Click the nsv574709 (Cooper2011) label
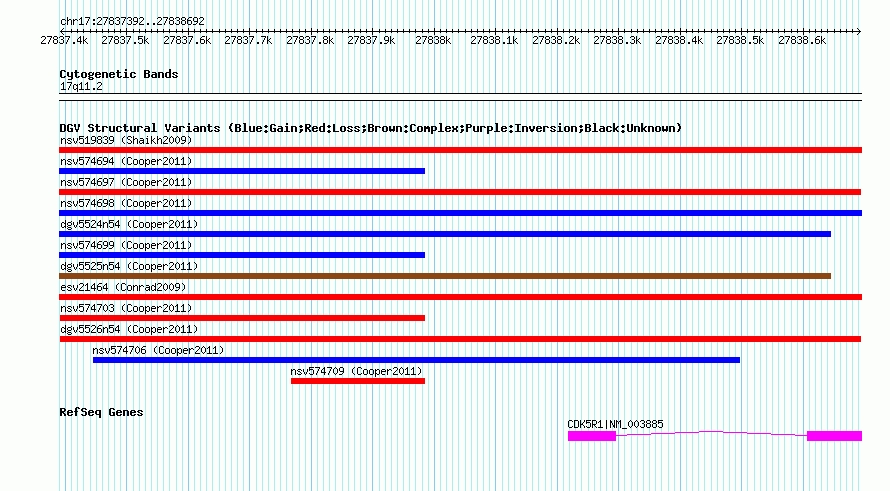 tap(356, 371)
